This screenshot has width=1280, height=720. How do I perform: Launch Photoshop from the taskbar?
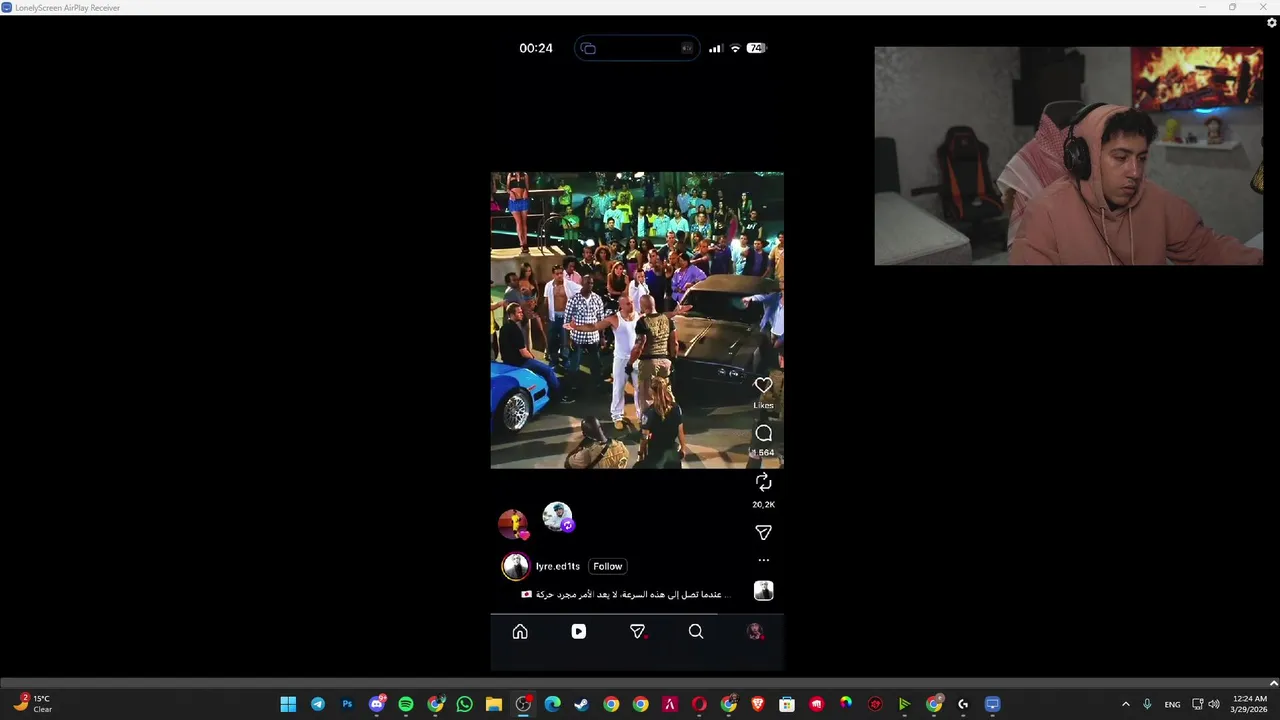click(347, 704)
